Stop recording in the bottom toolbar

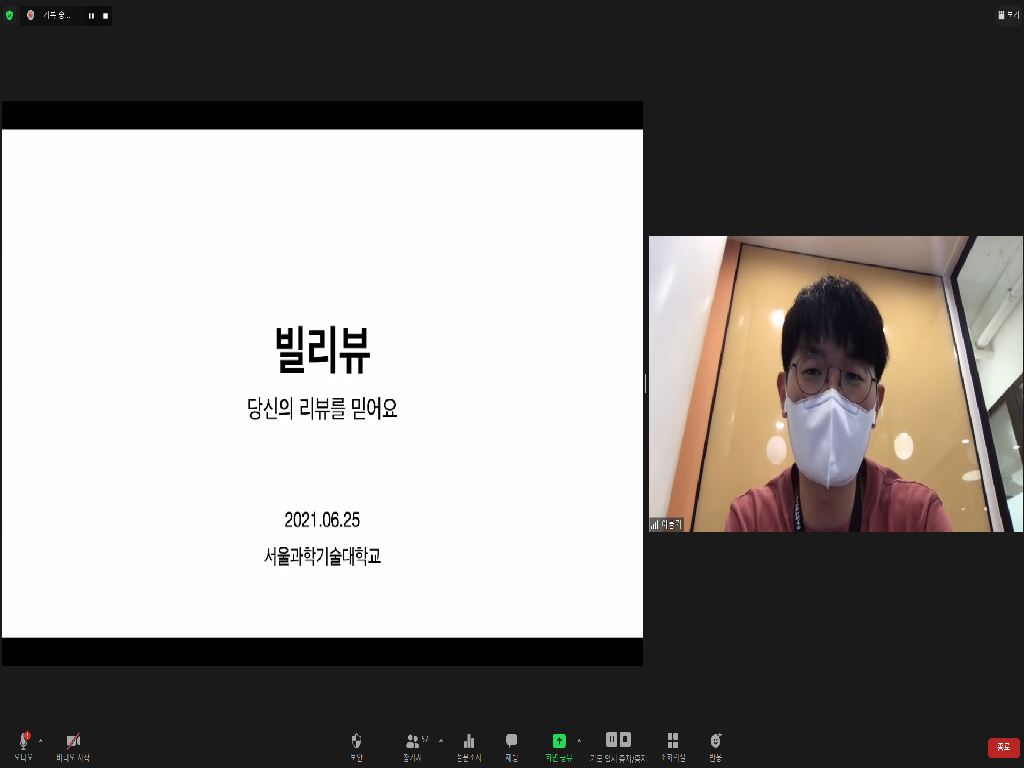click(x=626, y=739)
